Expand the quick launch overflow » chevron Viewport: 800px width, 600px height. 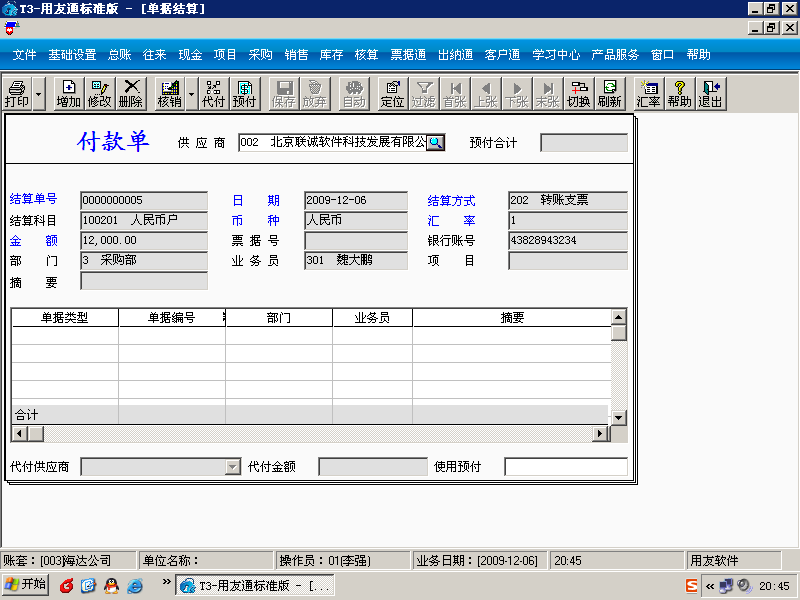click(x=166, y=581)
